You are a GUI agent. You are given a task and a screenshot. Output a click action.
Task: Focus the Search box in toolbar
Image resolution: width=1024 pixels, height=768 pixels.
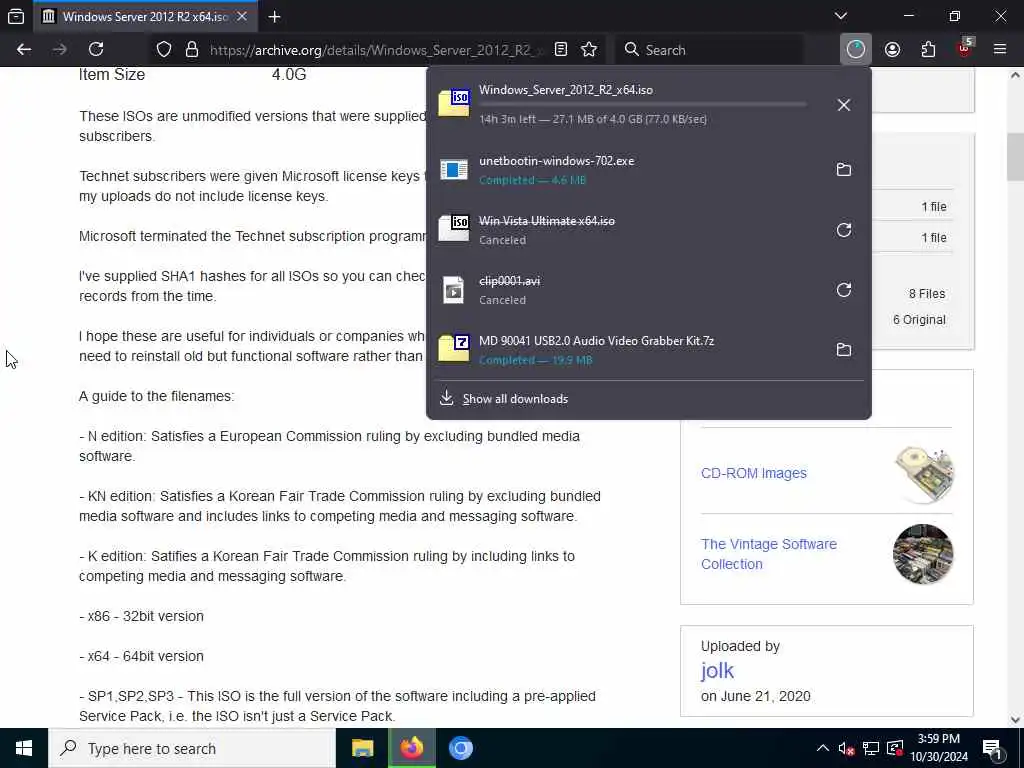pos(710,50)
